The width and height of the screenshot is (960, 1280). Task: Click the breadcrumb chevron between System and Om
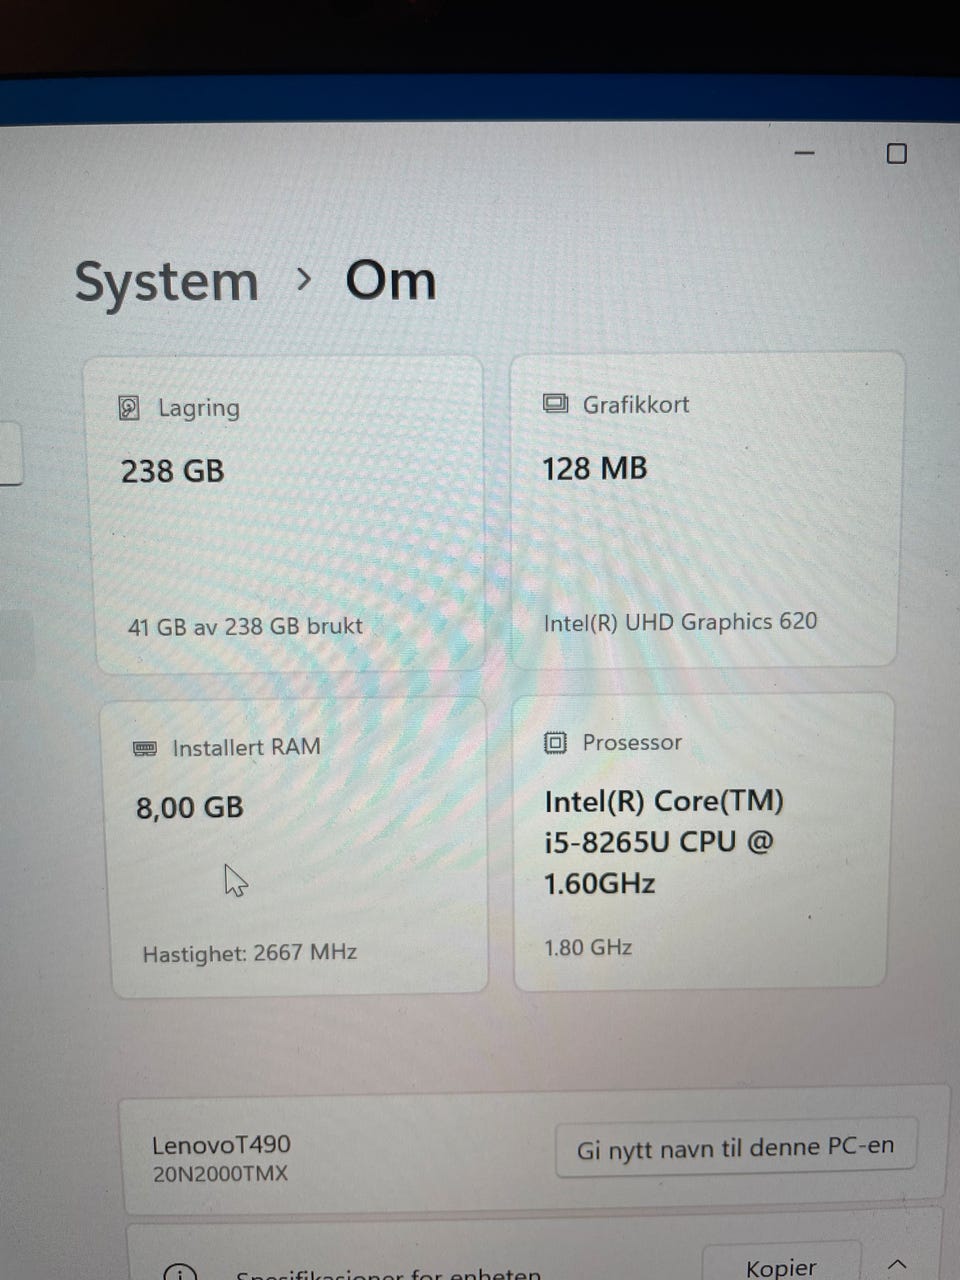click(x=304, y=280)
